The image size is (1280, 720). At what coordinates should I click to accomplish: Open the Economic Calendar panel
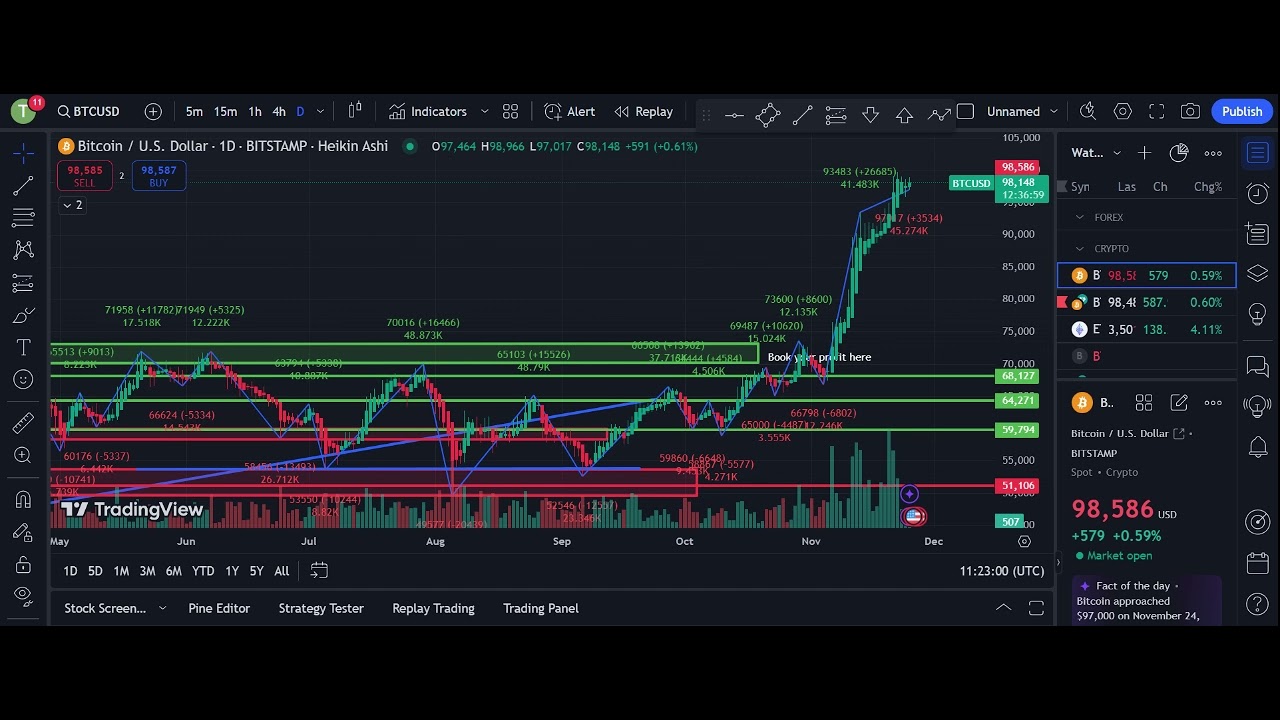[1258, 563]
